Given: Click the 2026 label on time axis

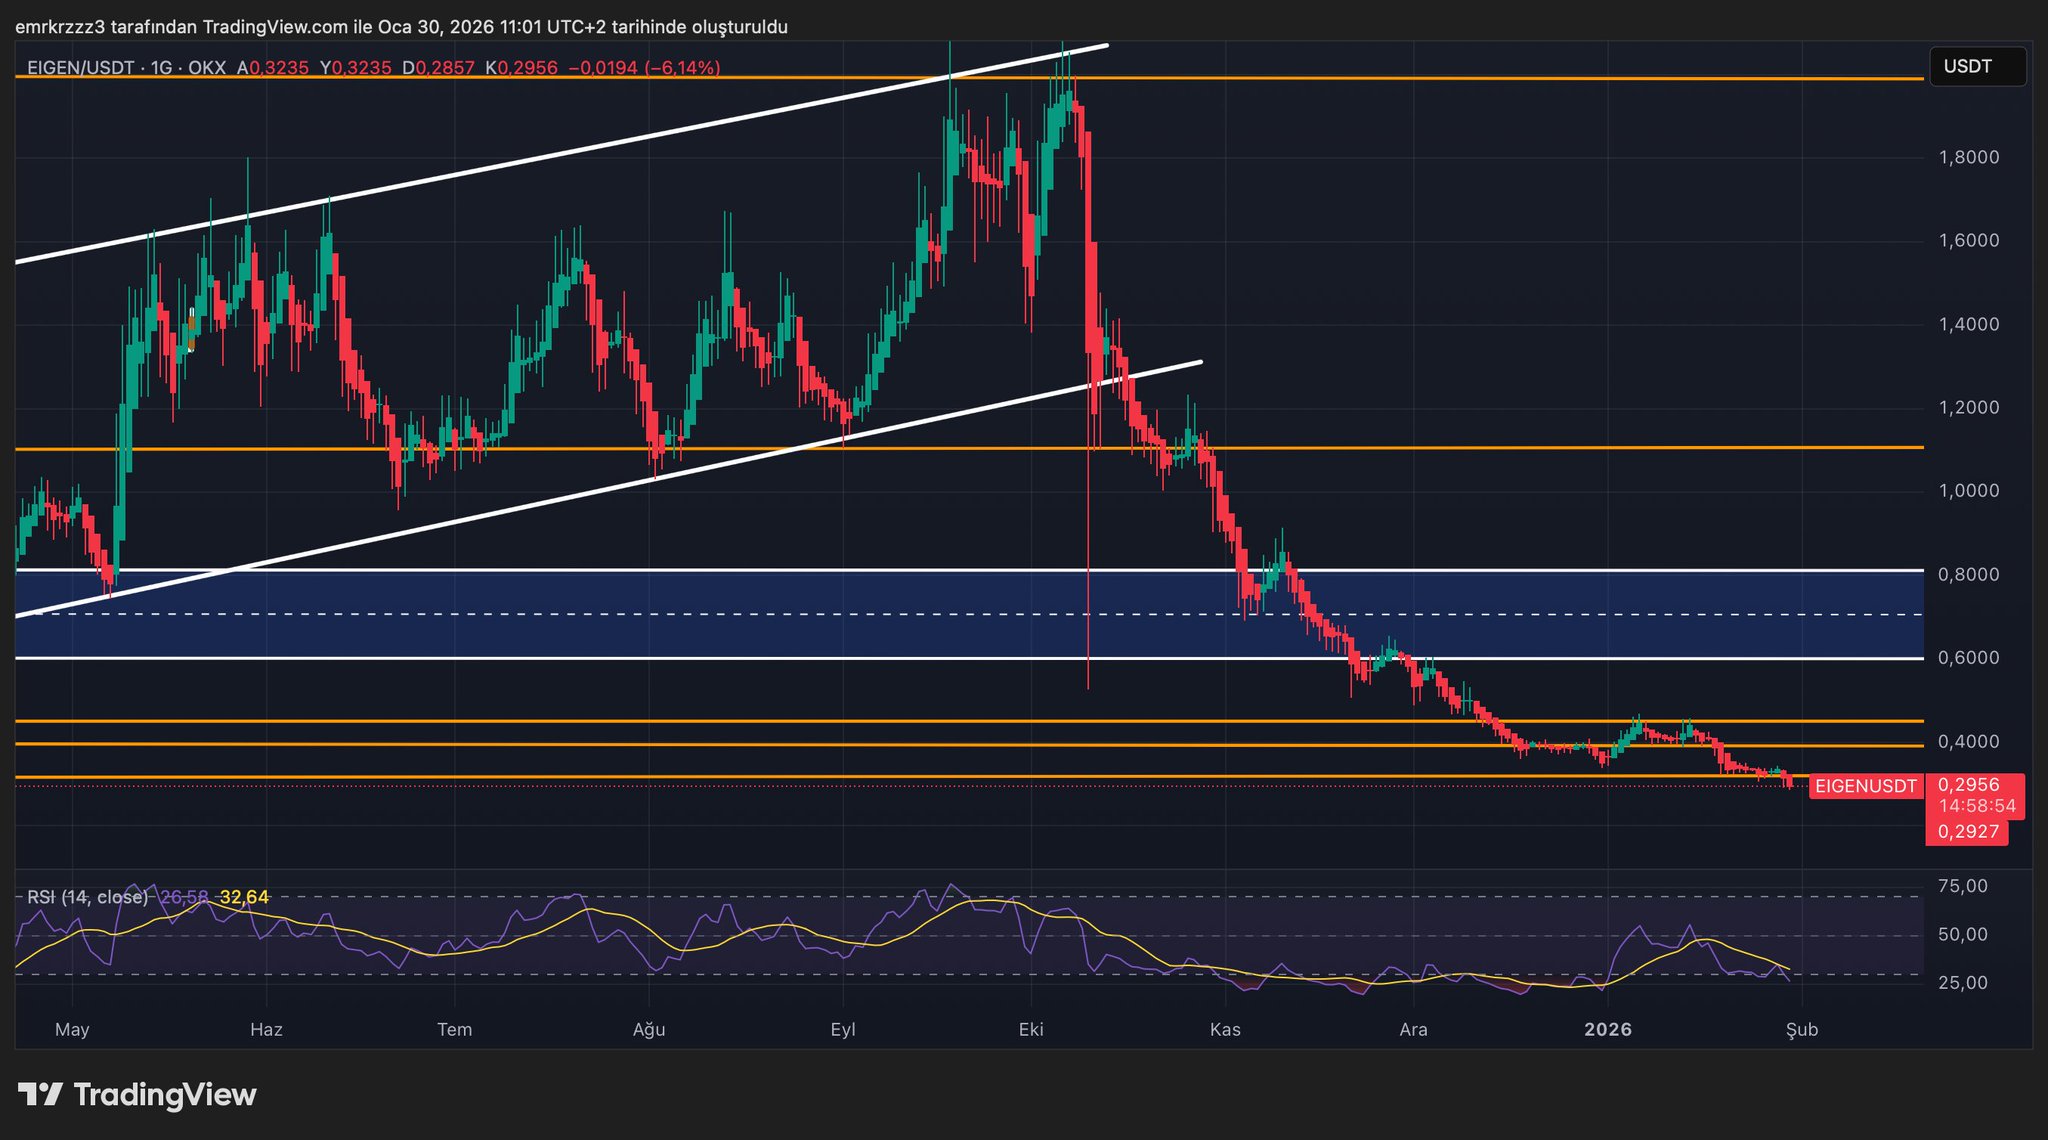Looking at the screenshot, I should [x=1608, y=1030].
